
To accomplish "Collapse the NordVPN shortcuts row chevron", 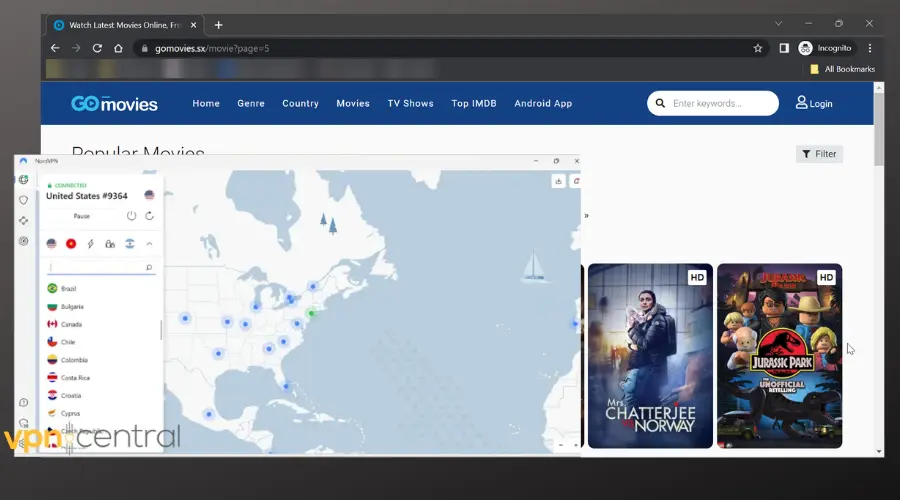I will (x=149, y=244).
